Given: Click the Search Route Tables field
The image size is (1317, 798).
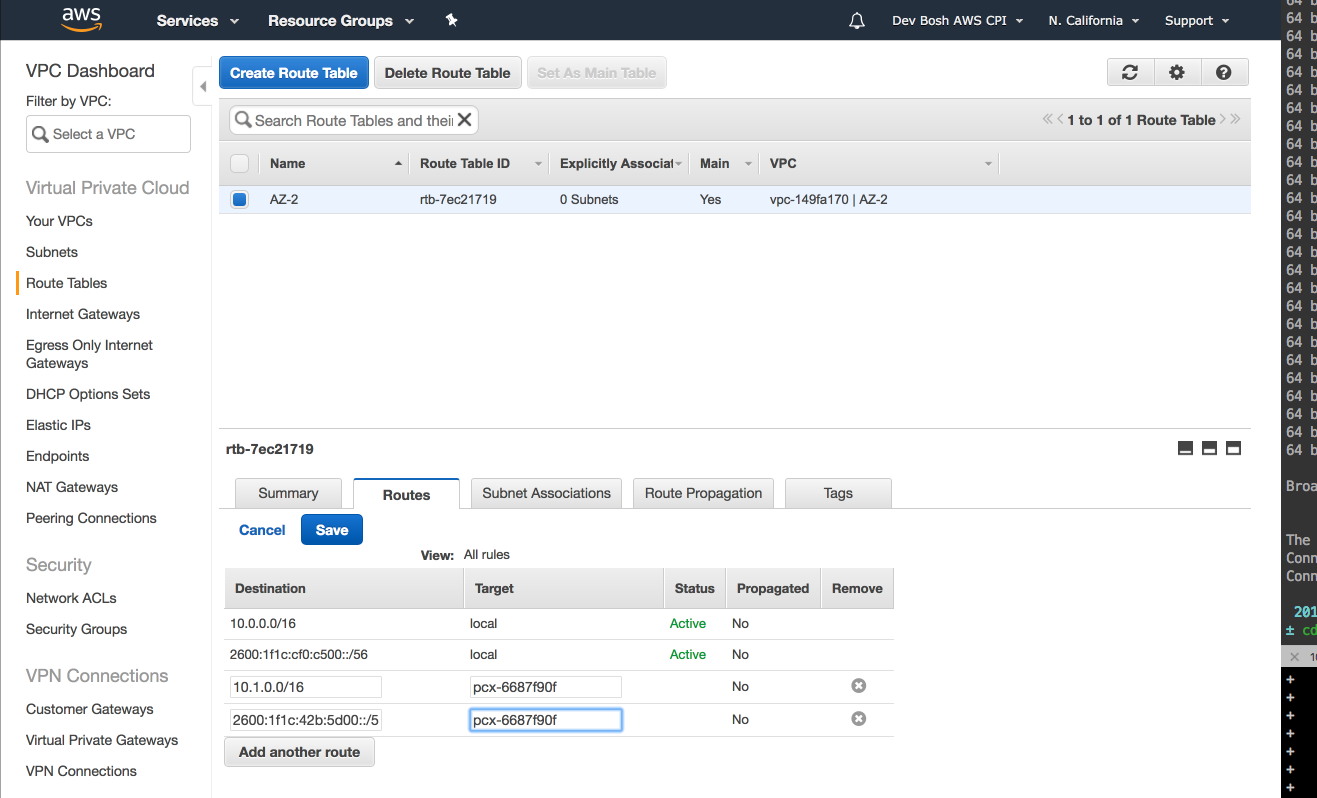Looking at the screenshot, I should click(x=353, y=120).
